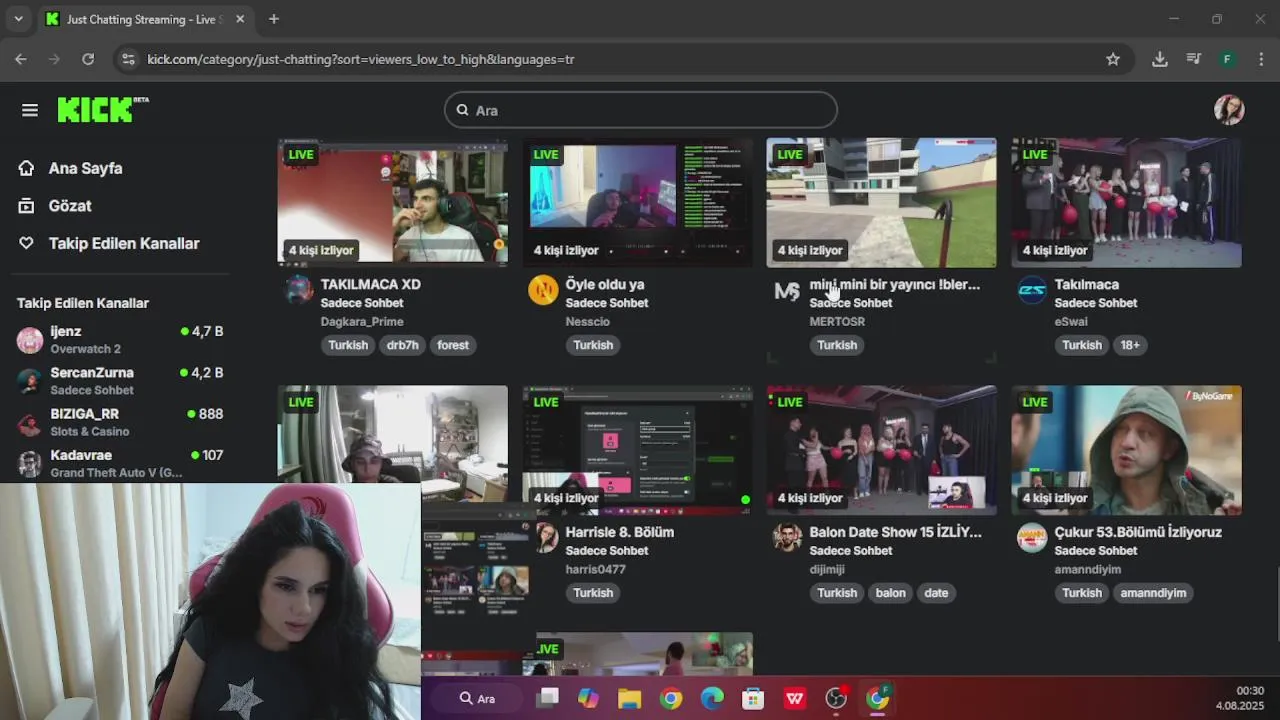The image size is (1280, 720).
Task: Open Öyle oldu ya stream title
Action: [x=605, y=284]
